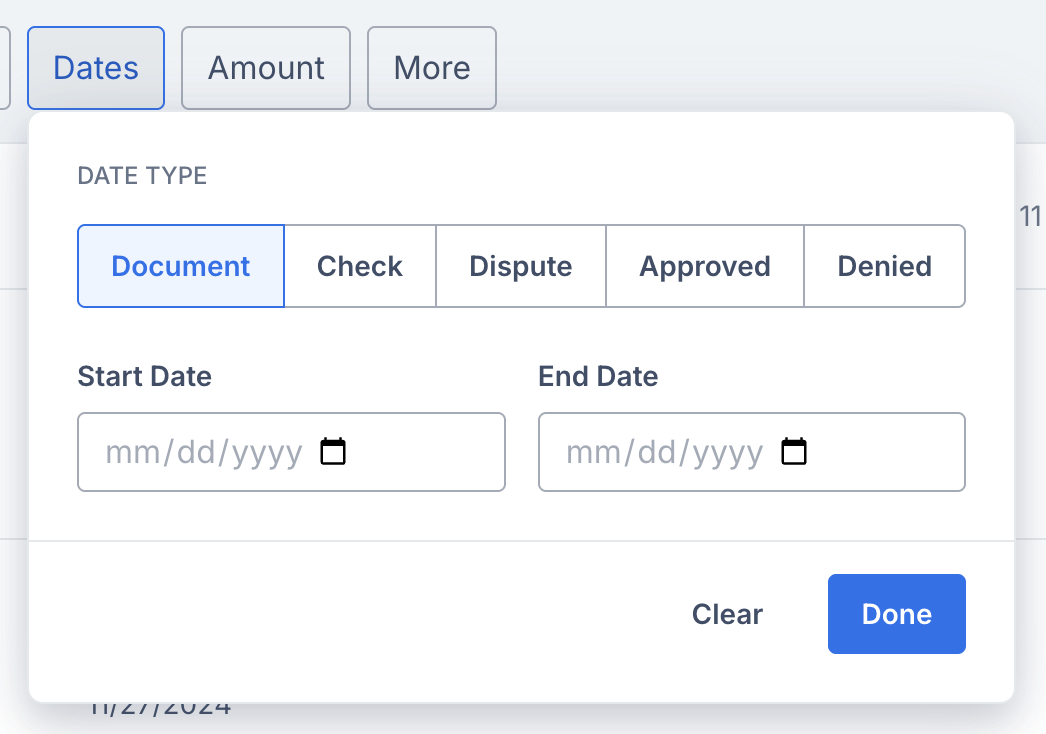1046x734 pixels.
Task: Focus the End Date input field
Action: tap(752, 452)
